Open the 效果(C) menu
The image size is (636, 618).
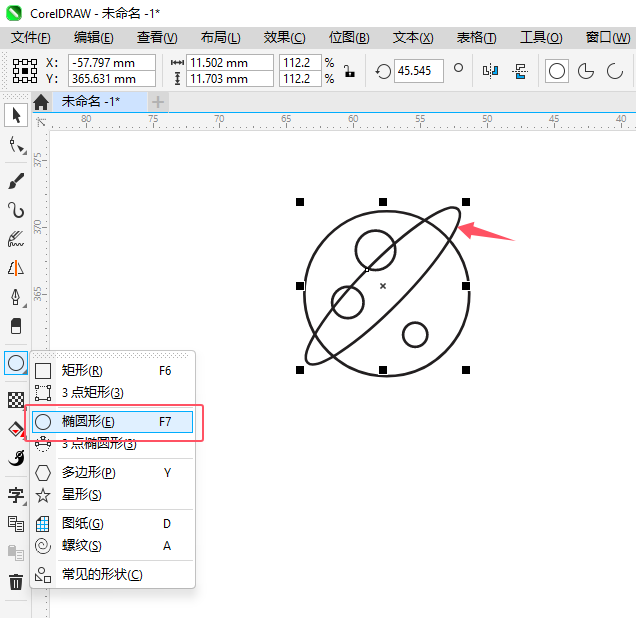pyautogui.click(x=284, y=38)
